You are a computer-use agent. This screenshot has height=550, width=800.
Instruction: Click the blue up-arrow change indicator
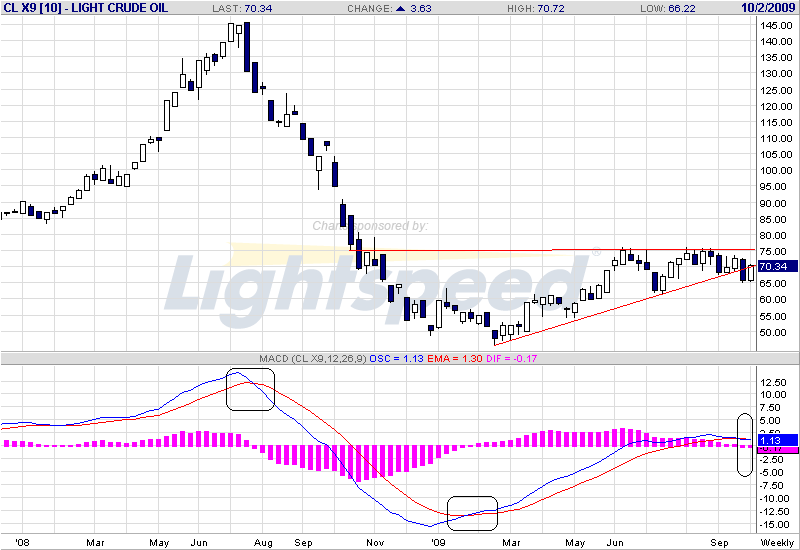[x=401, y=8]
